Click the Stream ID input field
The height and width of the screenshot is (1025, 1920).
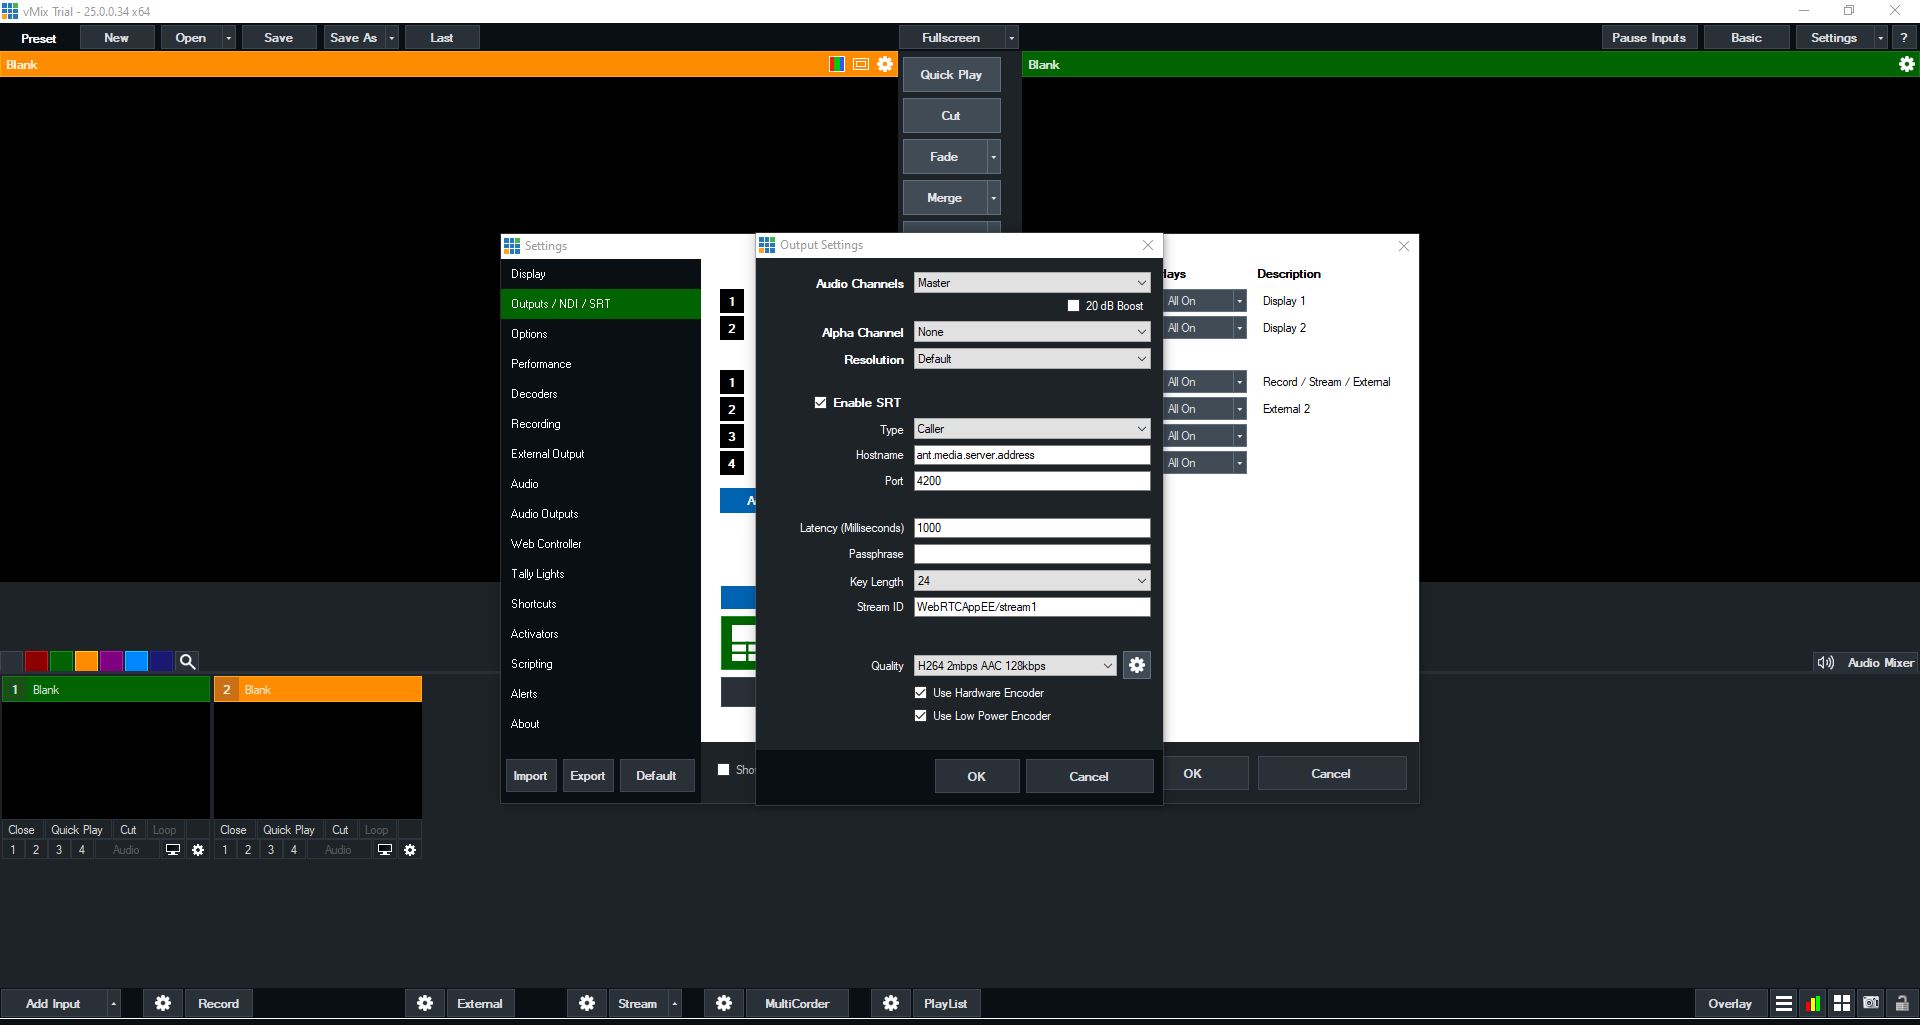pyautogui.click(x=1032, y=607)
